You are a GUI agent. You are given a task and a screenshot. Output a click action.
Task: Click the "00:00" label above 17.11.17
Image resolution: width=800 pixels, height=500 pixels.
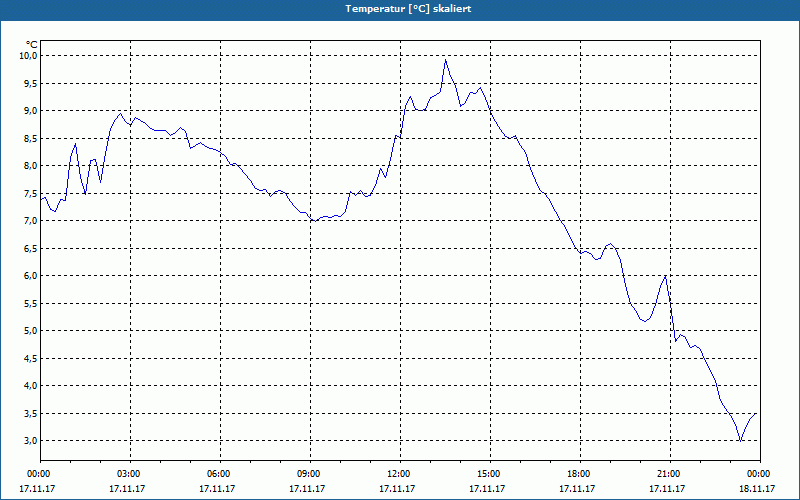pos(38,474)
